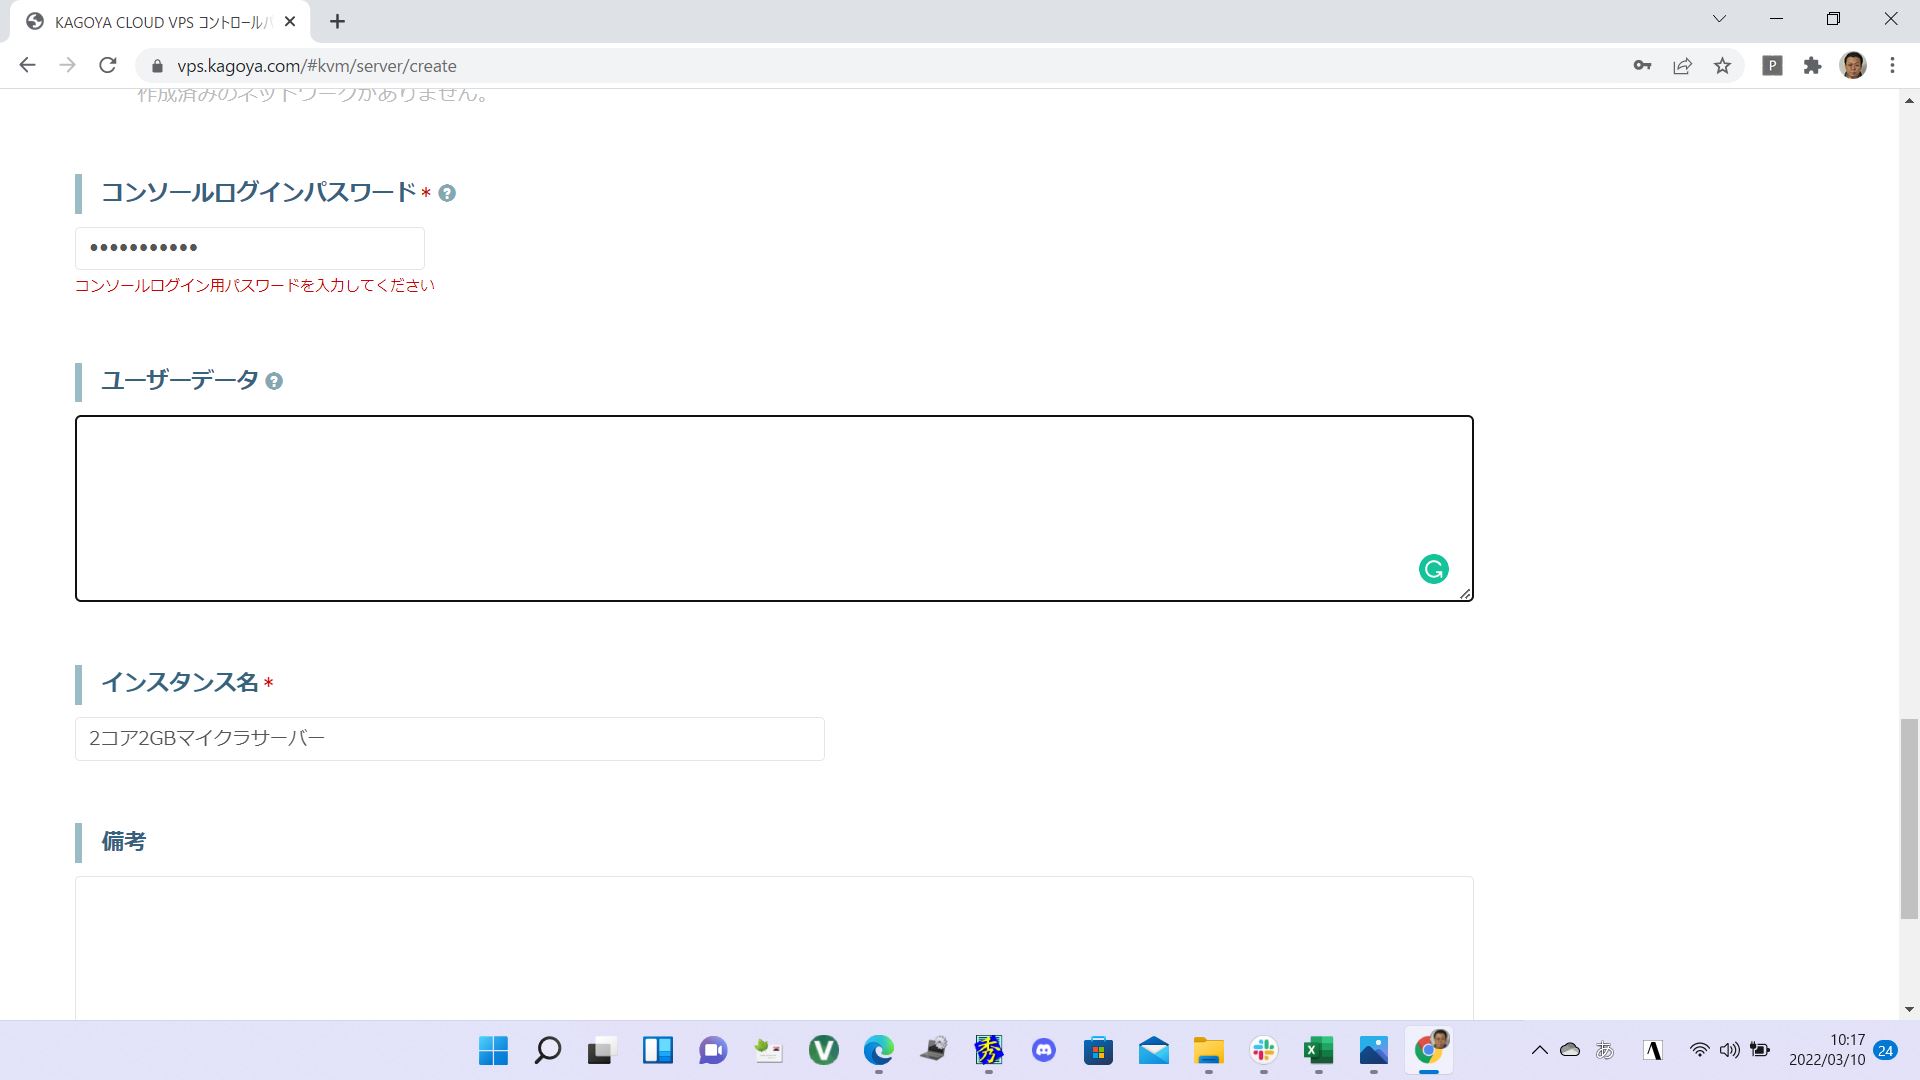Screen dimensions: 1920x1080
Task: Open Microsoft Edge from the taskbar
Action: (x=878, y=1051)
